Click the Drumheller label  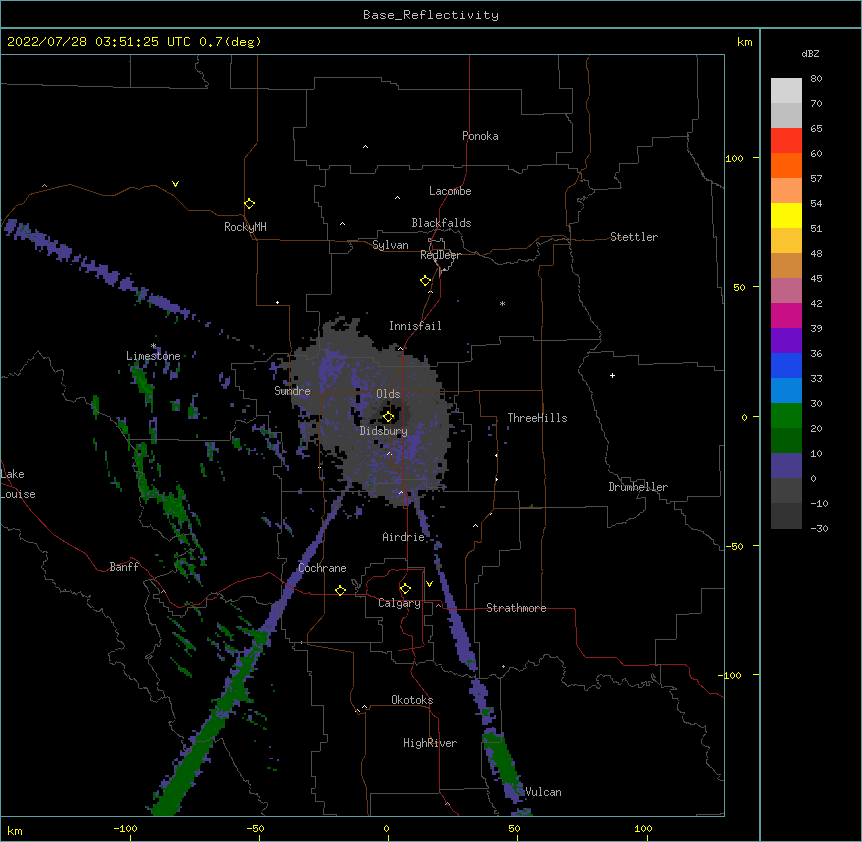pos(638,487)
